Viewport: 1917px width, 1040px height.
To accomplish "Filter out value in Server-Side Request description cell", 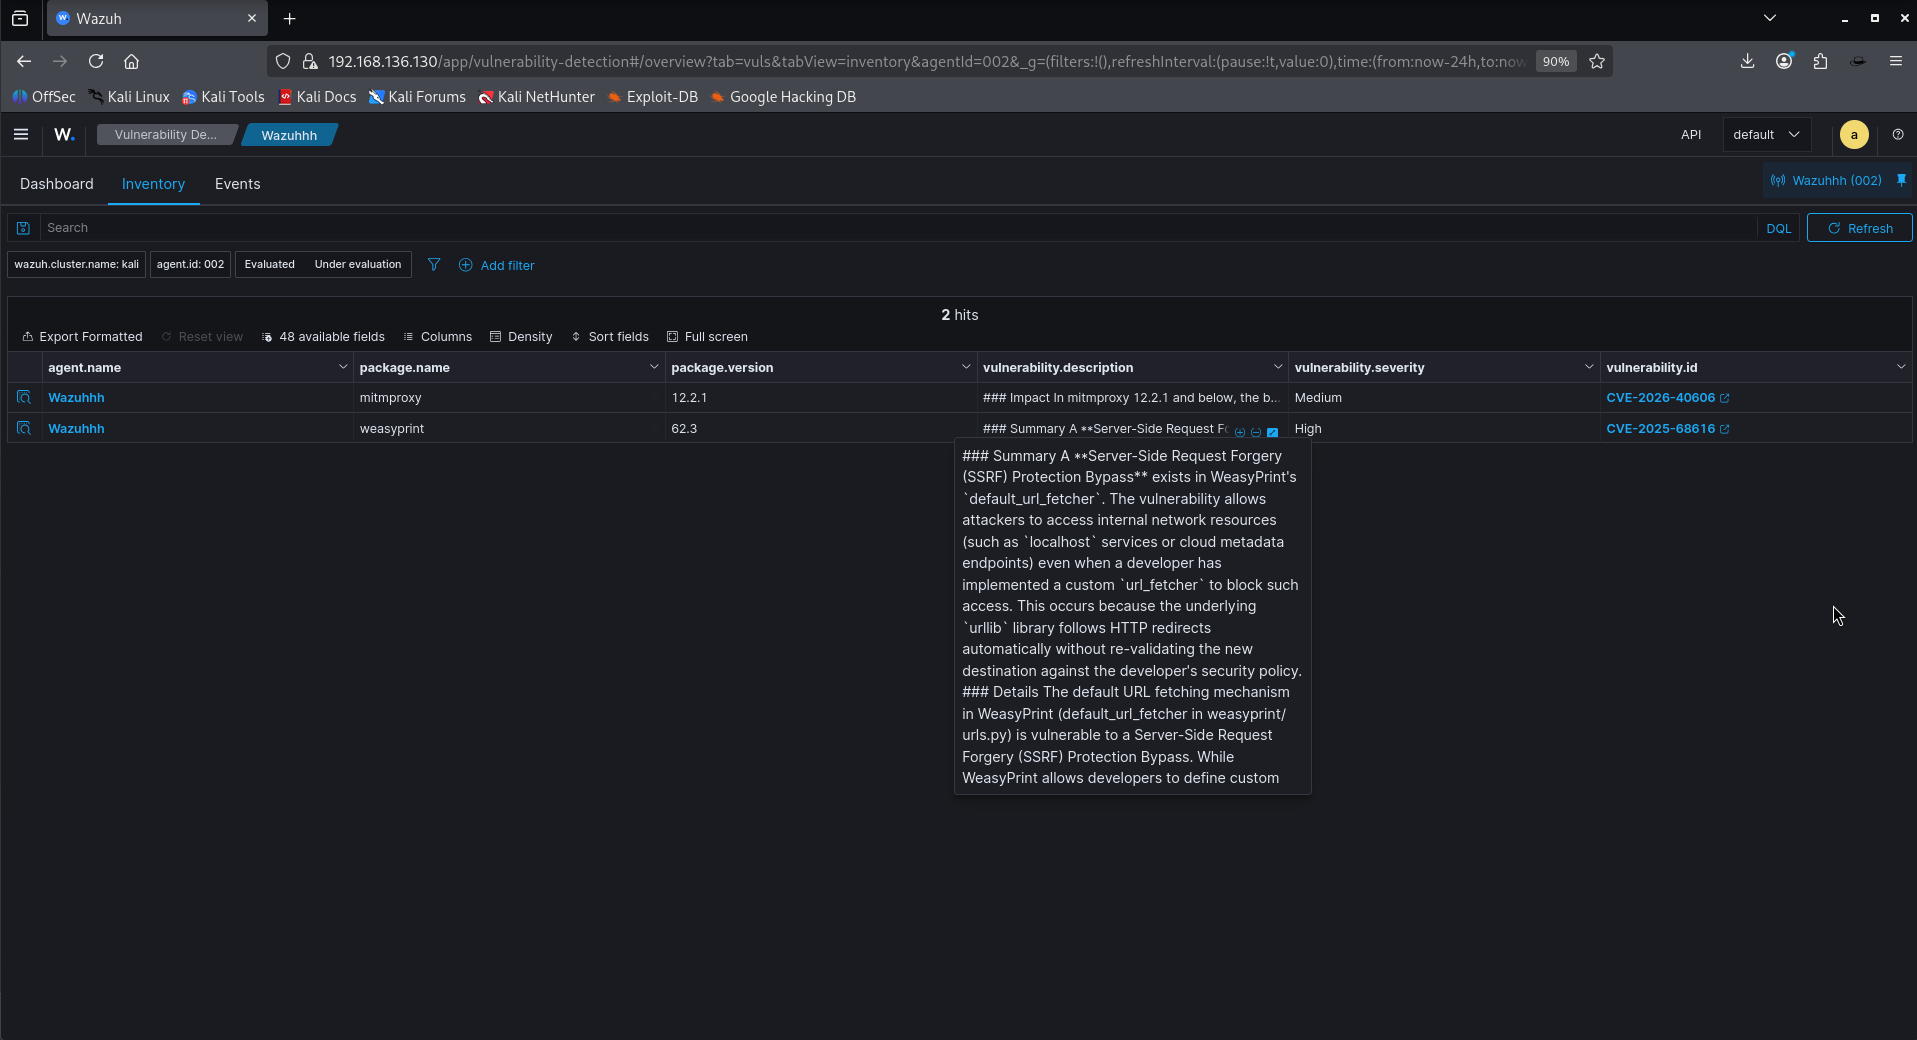I will [1256, 432].
